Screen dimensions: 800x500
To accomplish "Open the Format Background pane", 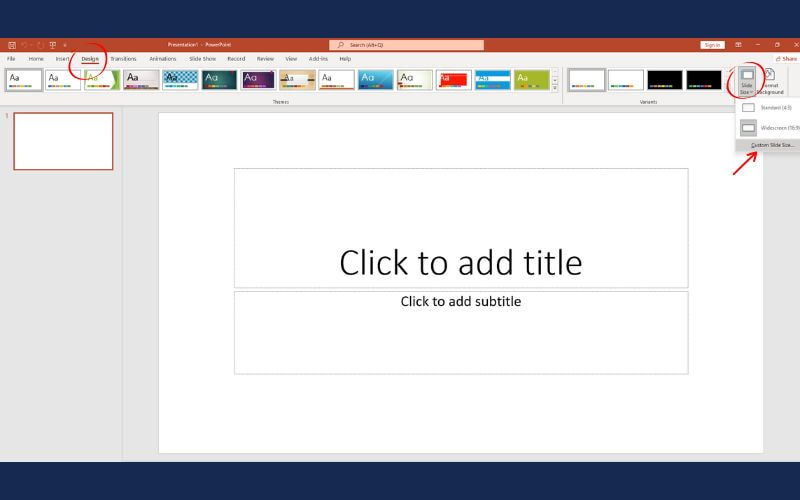I will [769, 82].
